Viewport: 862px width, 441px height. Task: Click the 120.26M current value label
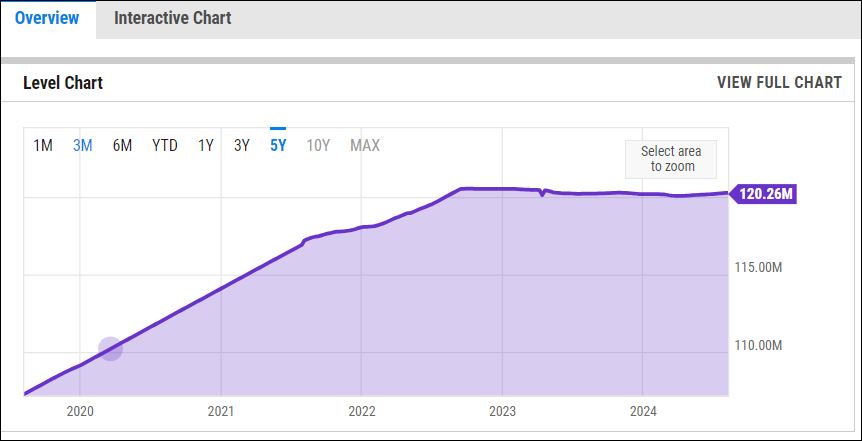click(763, 194)
